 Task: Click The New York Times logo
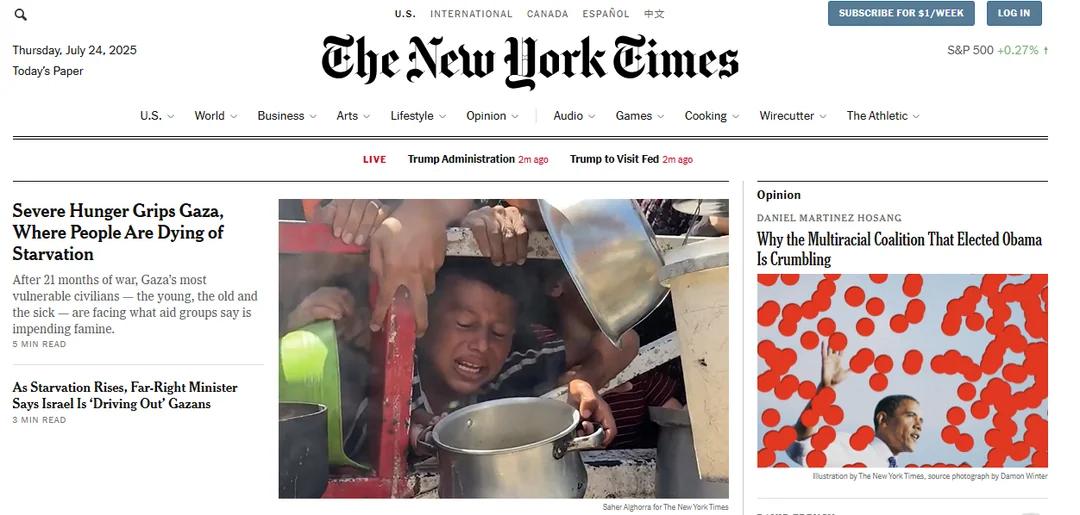coord(530,61)
